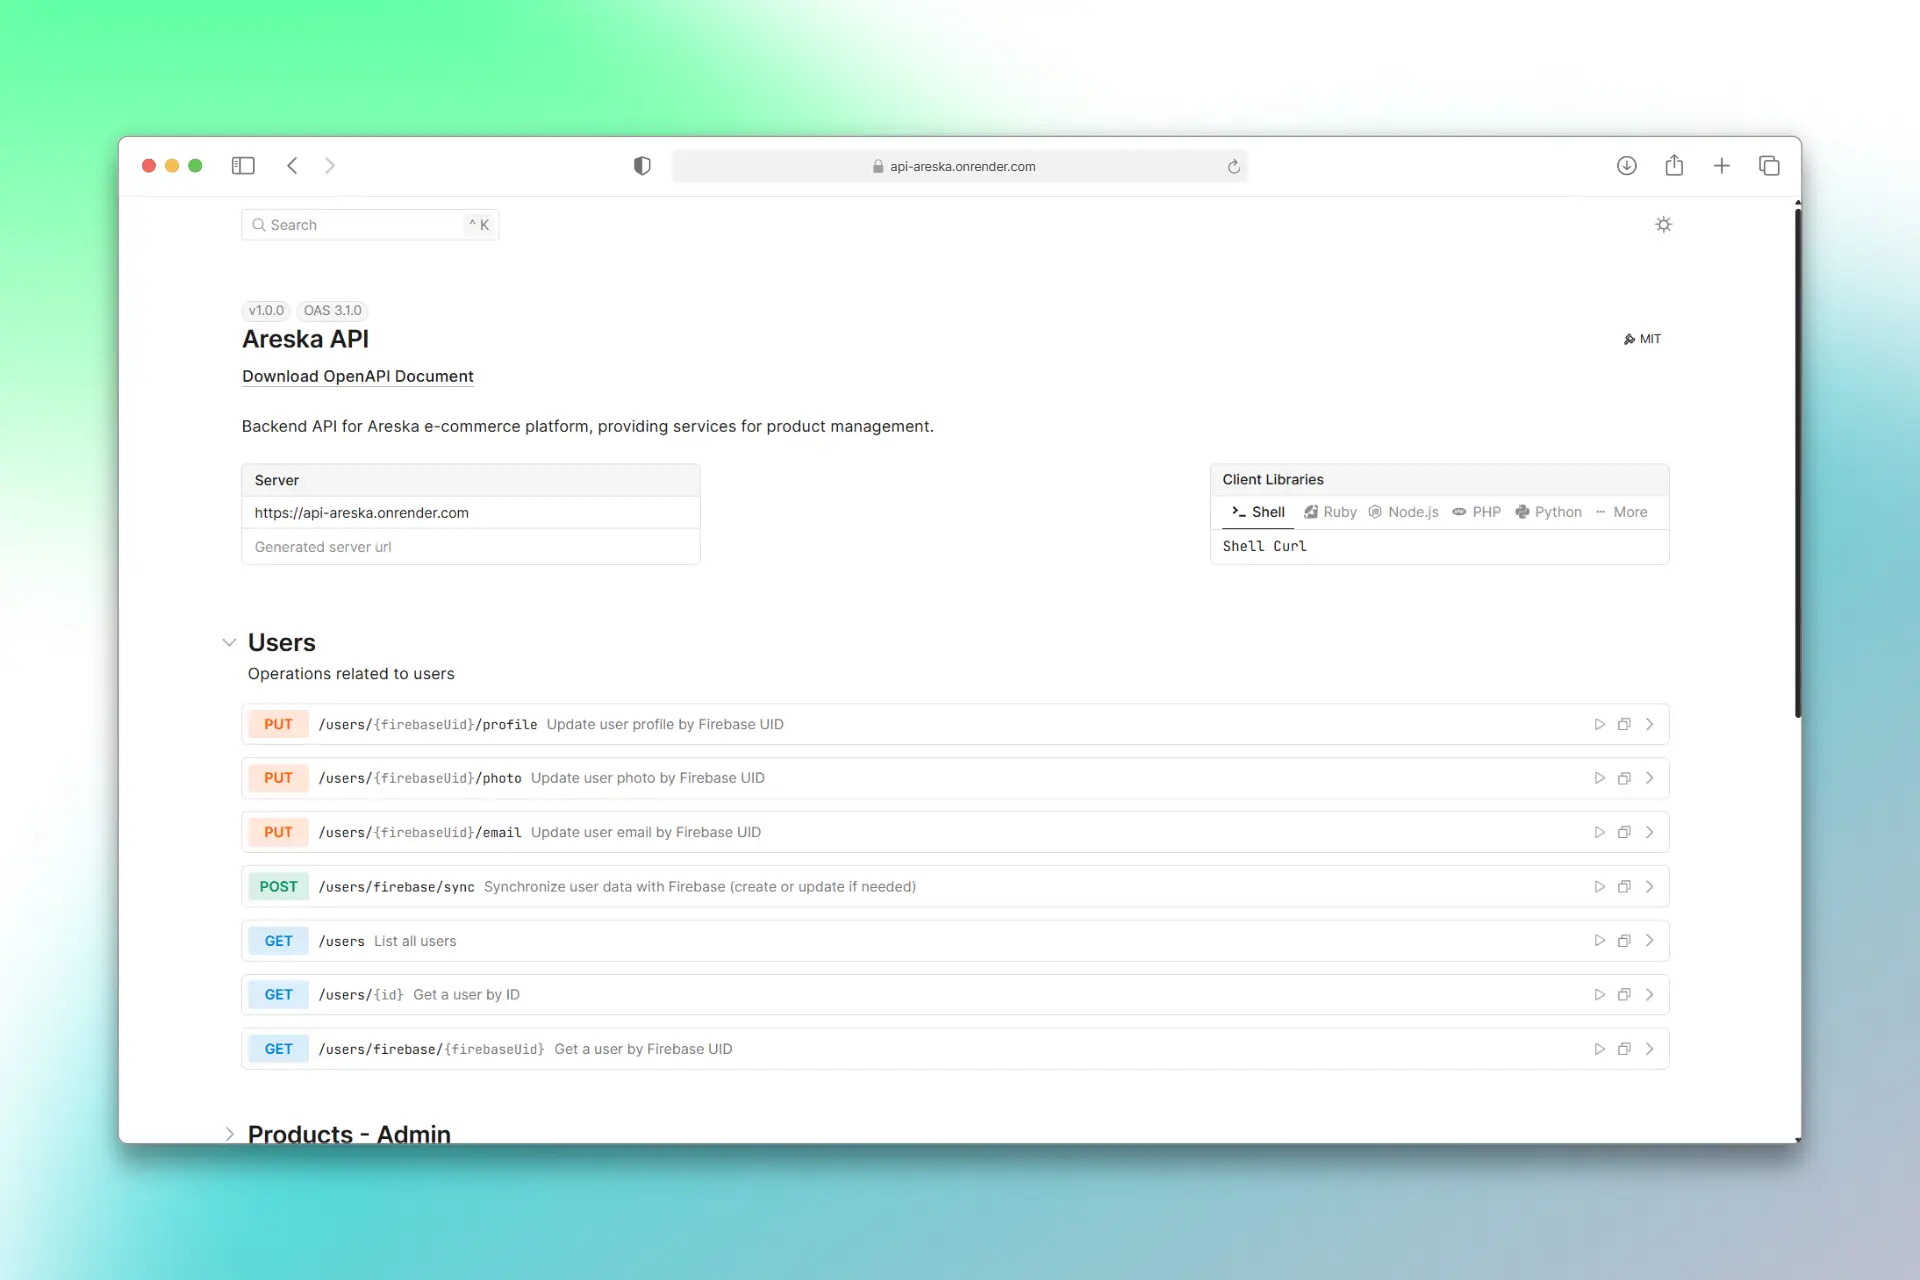This screenshot has width=1920, height=1280.
Task: Collapse the Users section chevron
Action: [x=229, y=643]
